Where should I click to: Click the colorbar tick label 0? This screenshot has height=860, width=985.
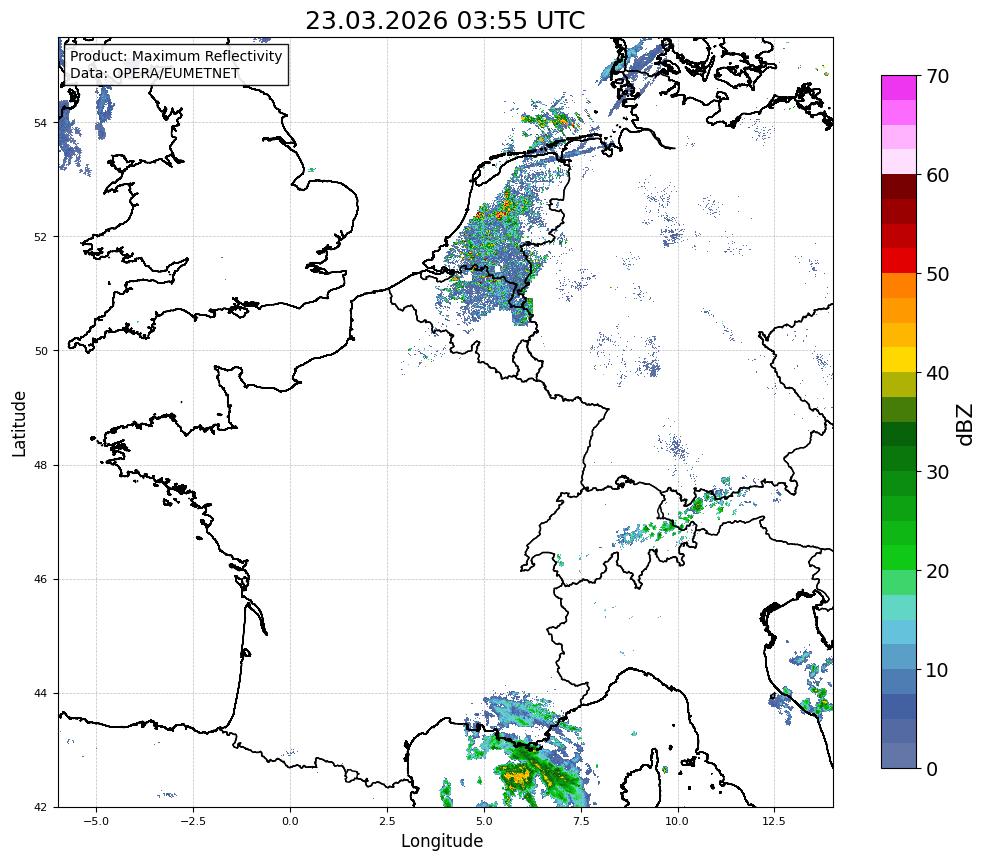tap(932, 769)
